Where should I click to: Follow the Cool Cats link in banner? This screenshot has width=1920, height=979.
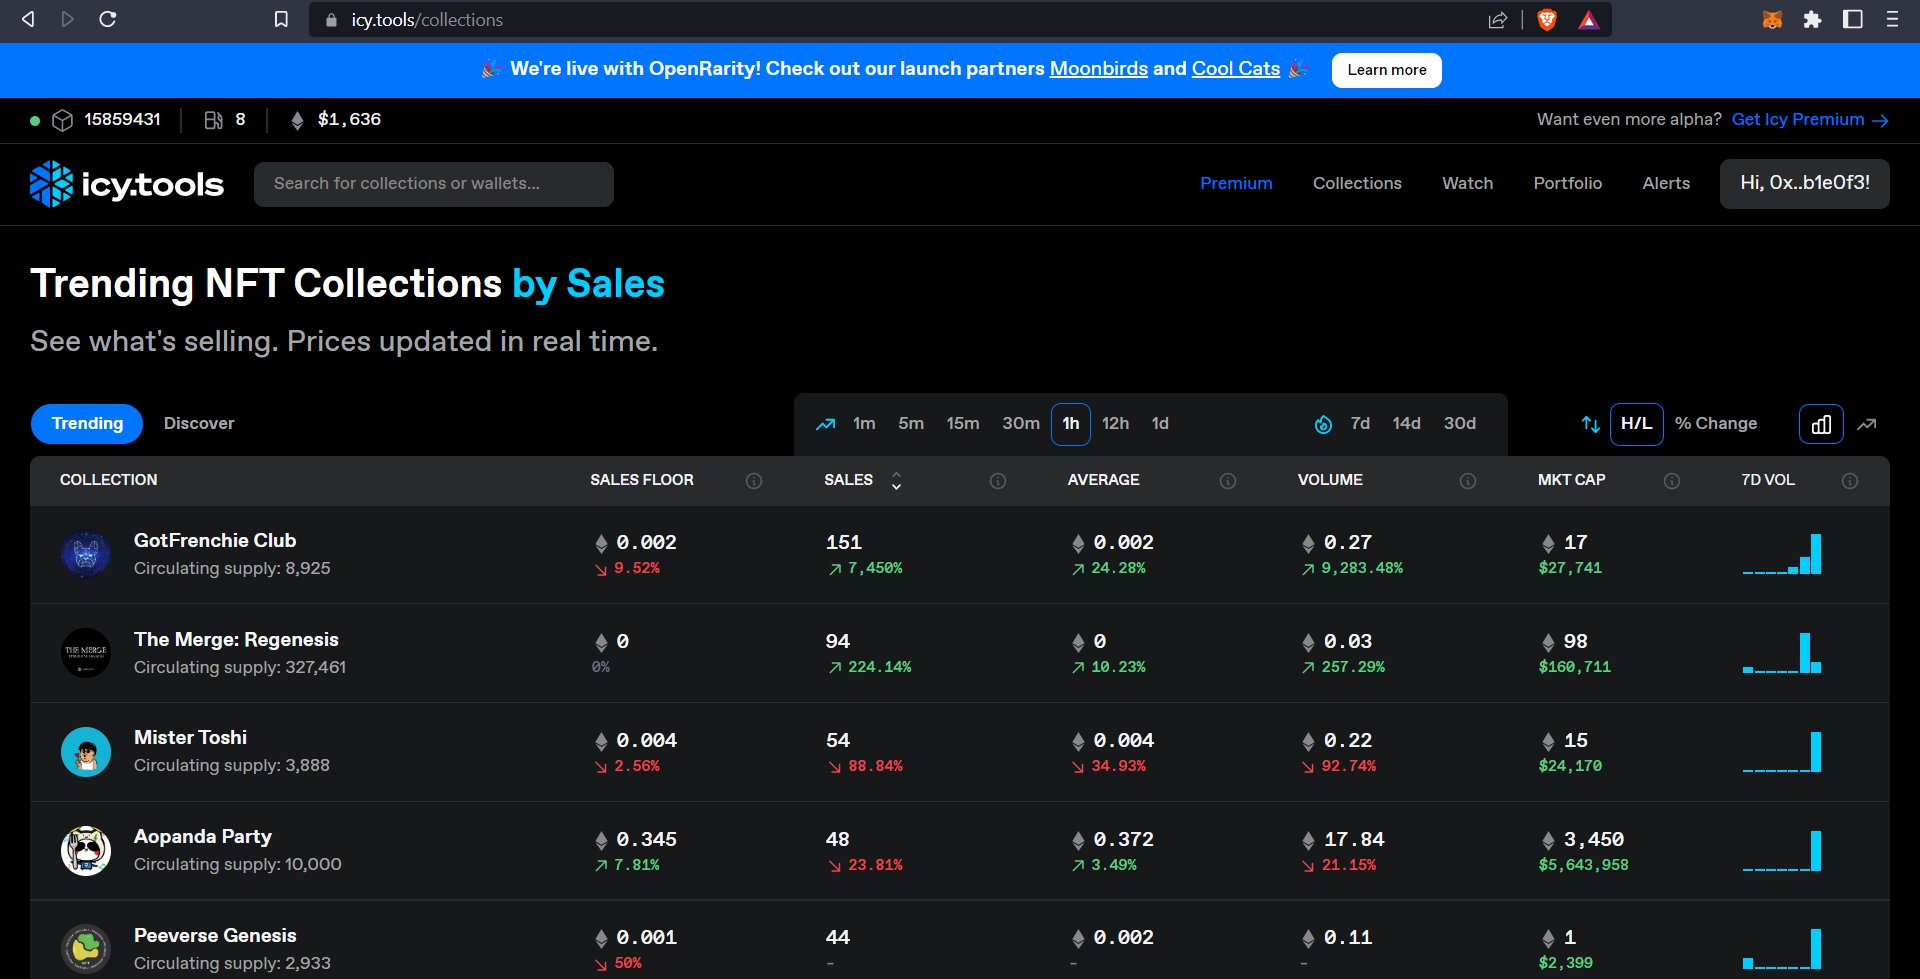[1236, 69]
